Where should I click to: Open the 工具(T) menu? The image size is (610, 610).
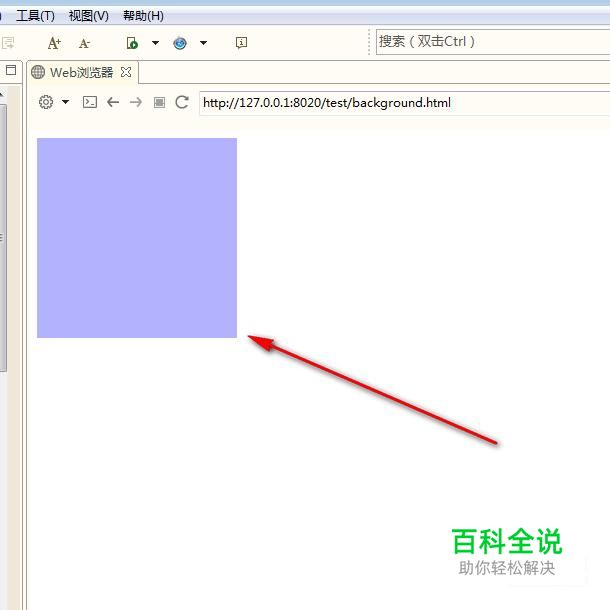(35, 16)
